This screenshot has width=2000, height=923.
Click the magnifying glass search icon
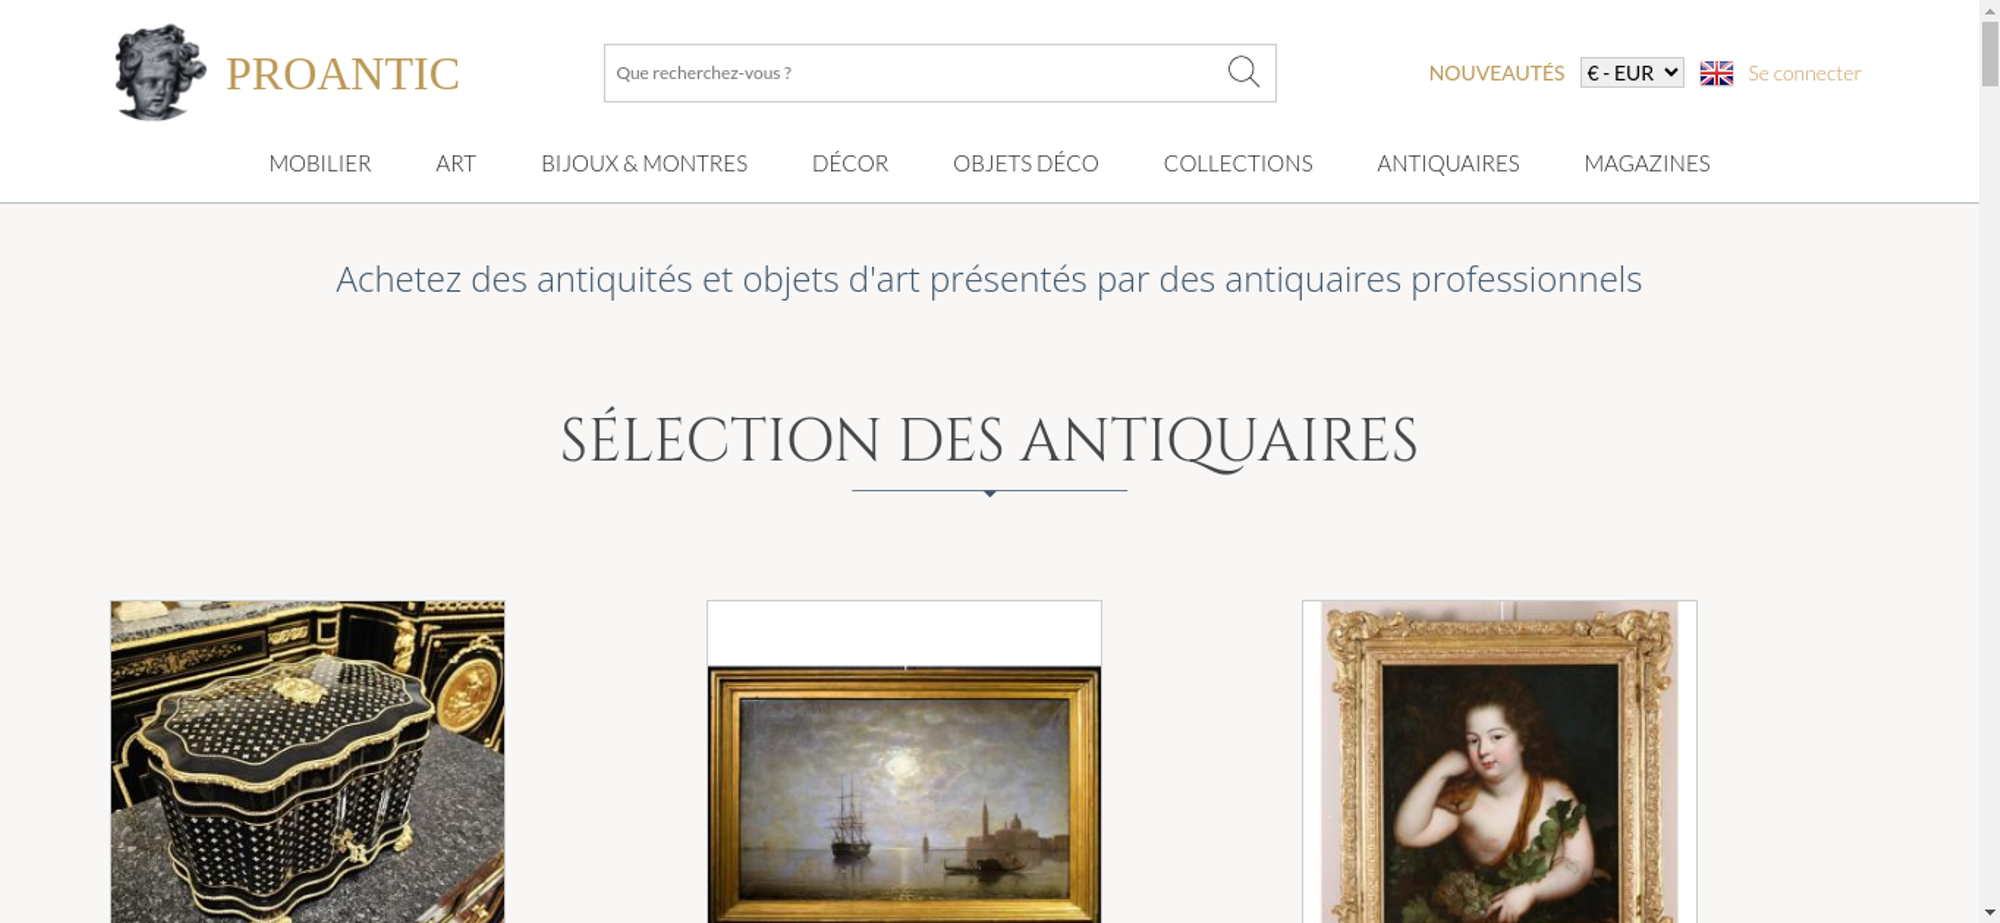click(1243, 72)
